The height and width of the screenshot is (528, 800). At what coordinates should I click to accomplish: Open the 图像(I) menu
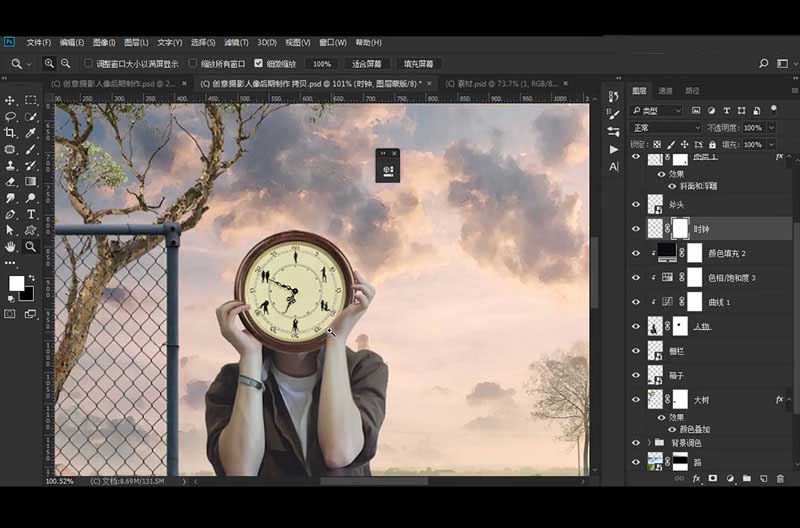104,42
